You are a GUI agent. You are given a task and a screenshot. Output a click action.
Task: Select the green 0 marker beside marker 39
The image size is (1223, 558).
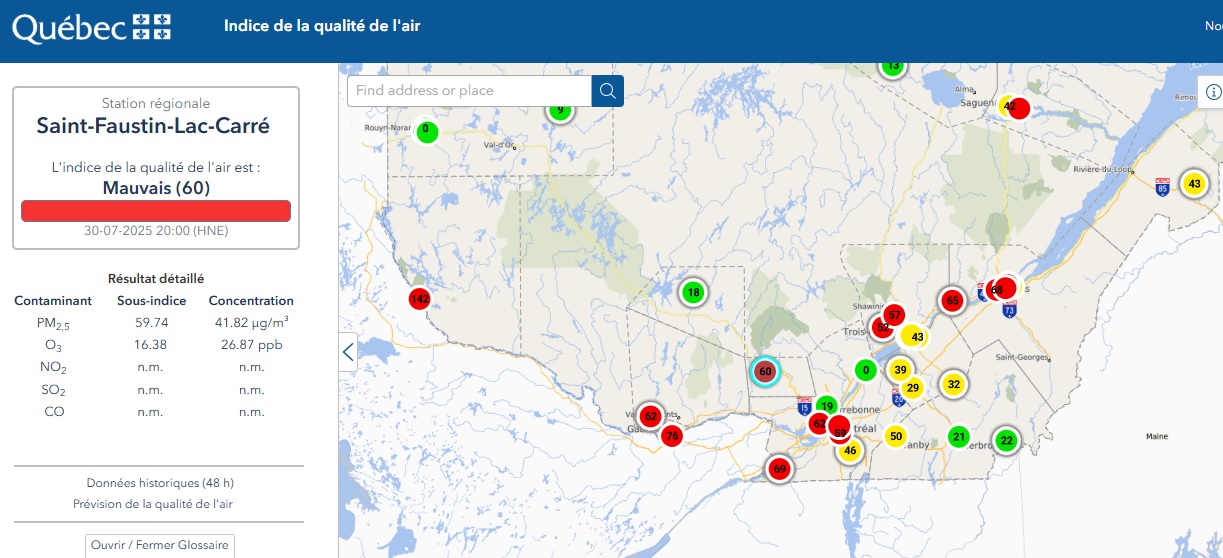tap(866, 370)
